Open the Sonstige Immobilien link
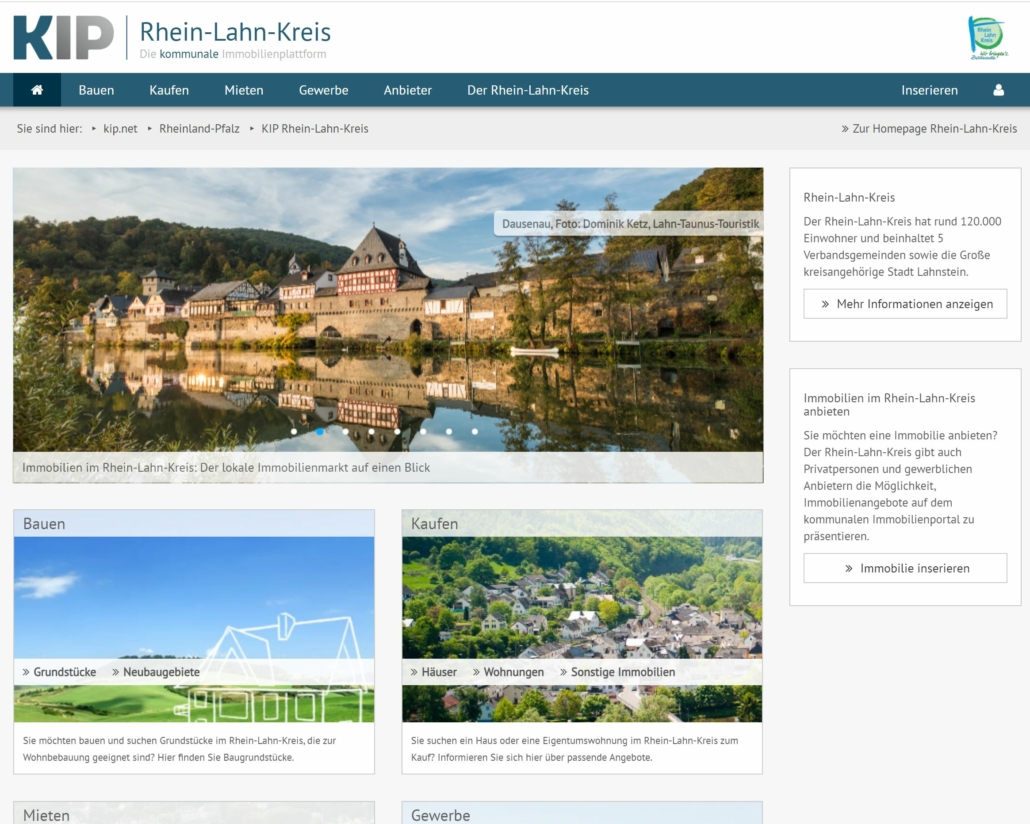The width and height of the screenshot is (1030, 824). (617, 672)
